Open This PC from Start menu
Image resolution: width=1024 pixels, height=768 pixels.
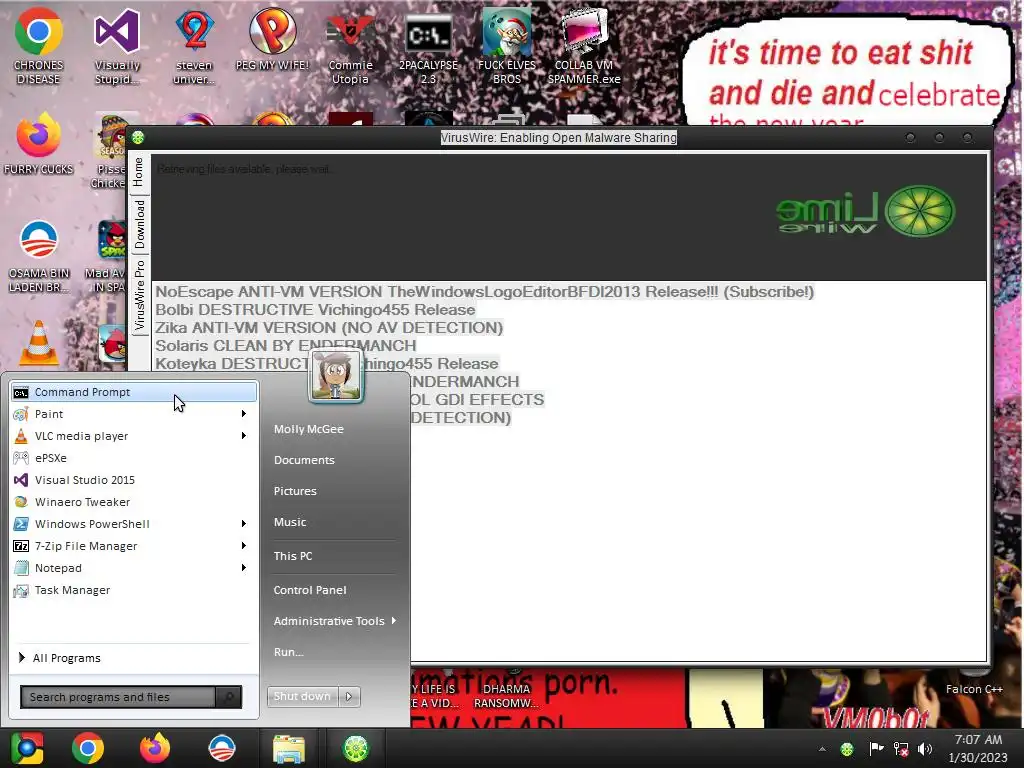coord(293,556)
